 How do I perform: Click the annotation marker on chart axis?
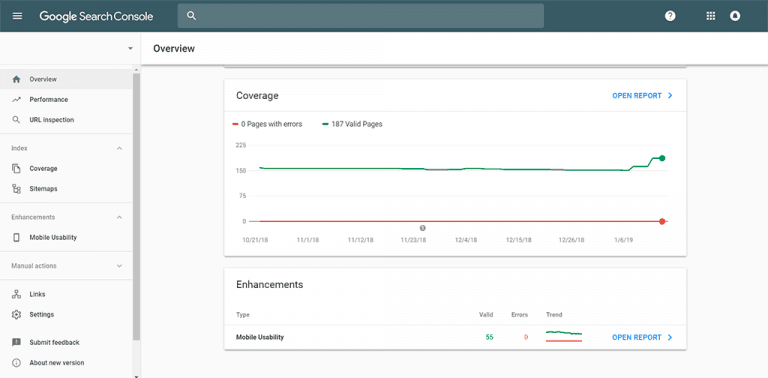tap(423, 228)
